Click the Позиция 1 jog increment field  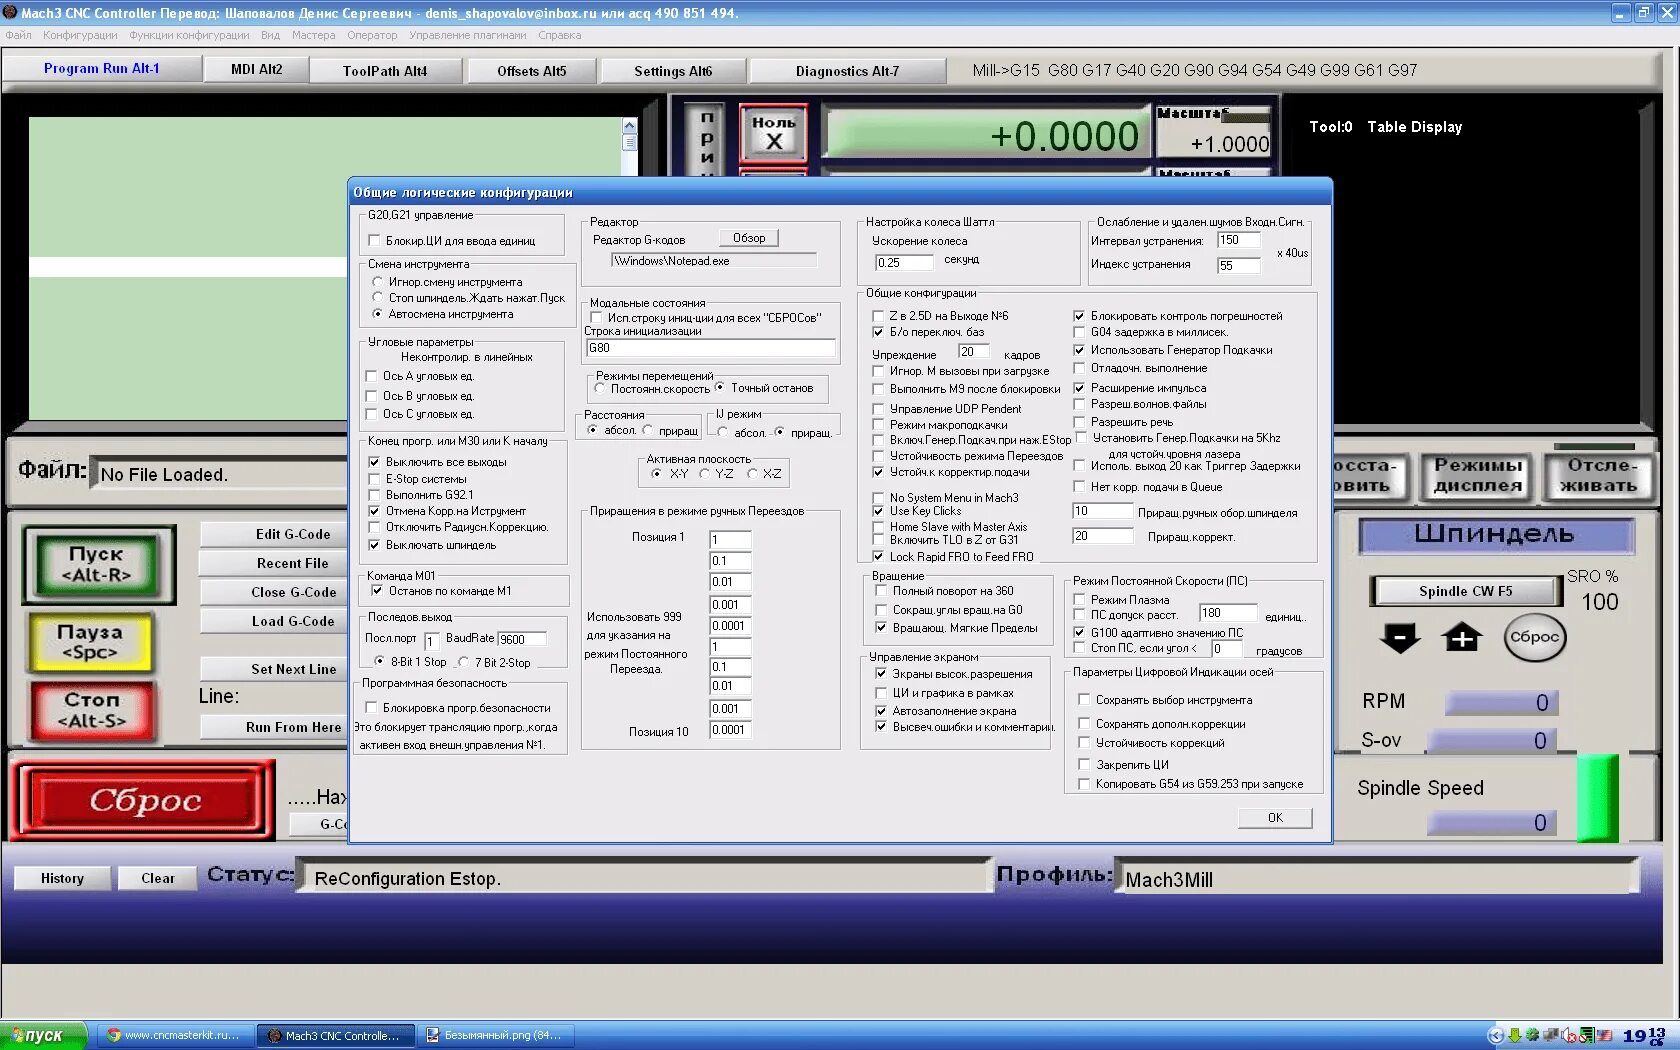pos(730,540)
